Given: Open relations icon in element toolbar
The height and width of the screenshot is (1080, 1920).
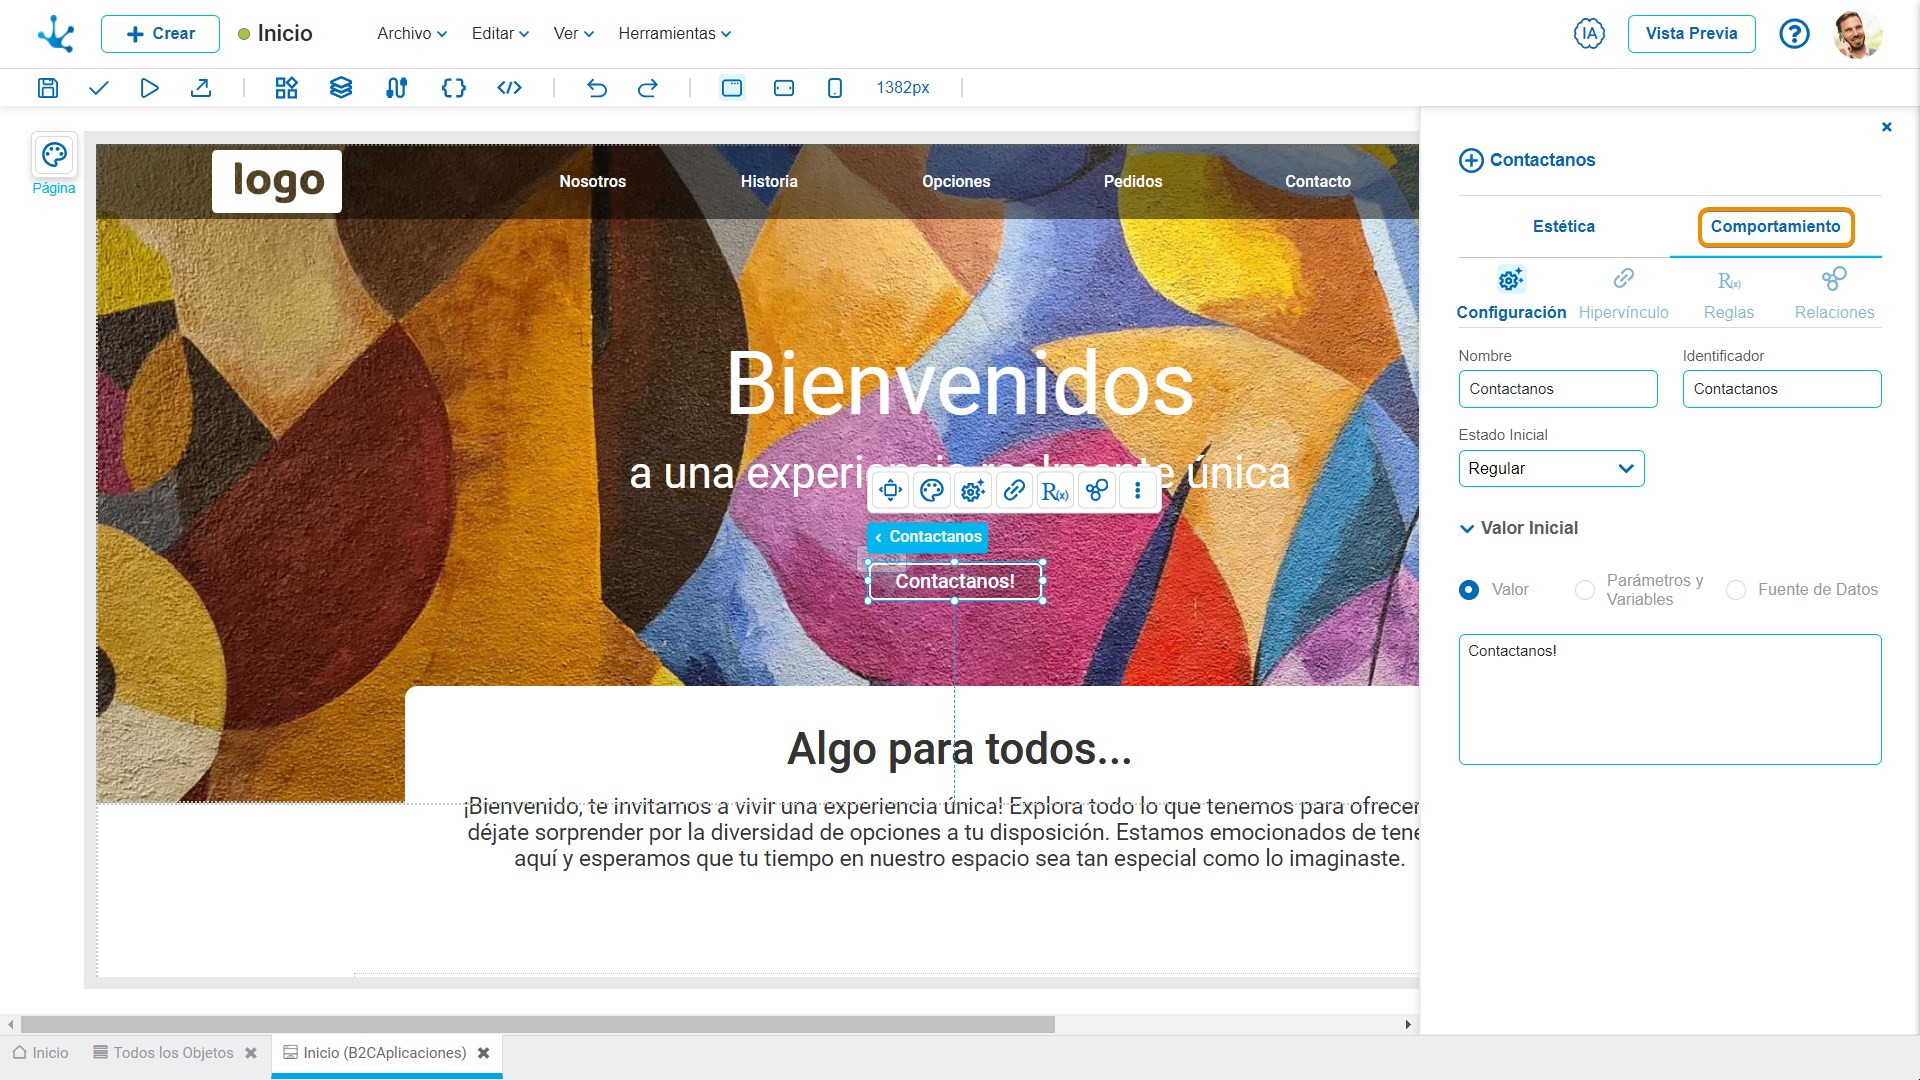Looking at the screenshot, I should (1097, 490).
